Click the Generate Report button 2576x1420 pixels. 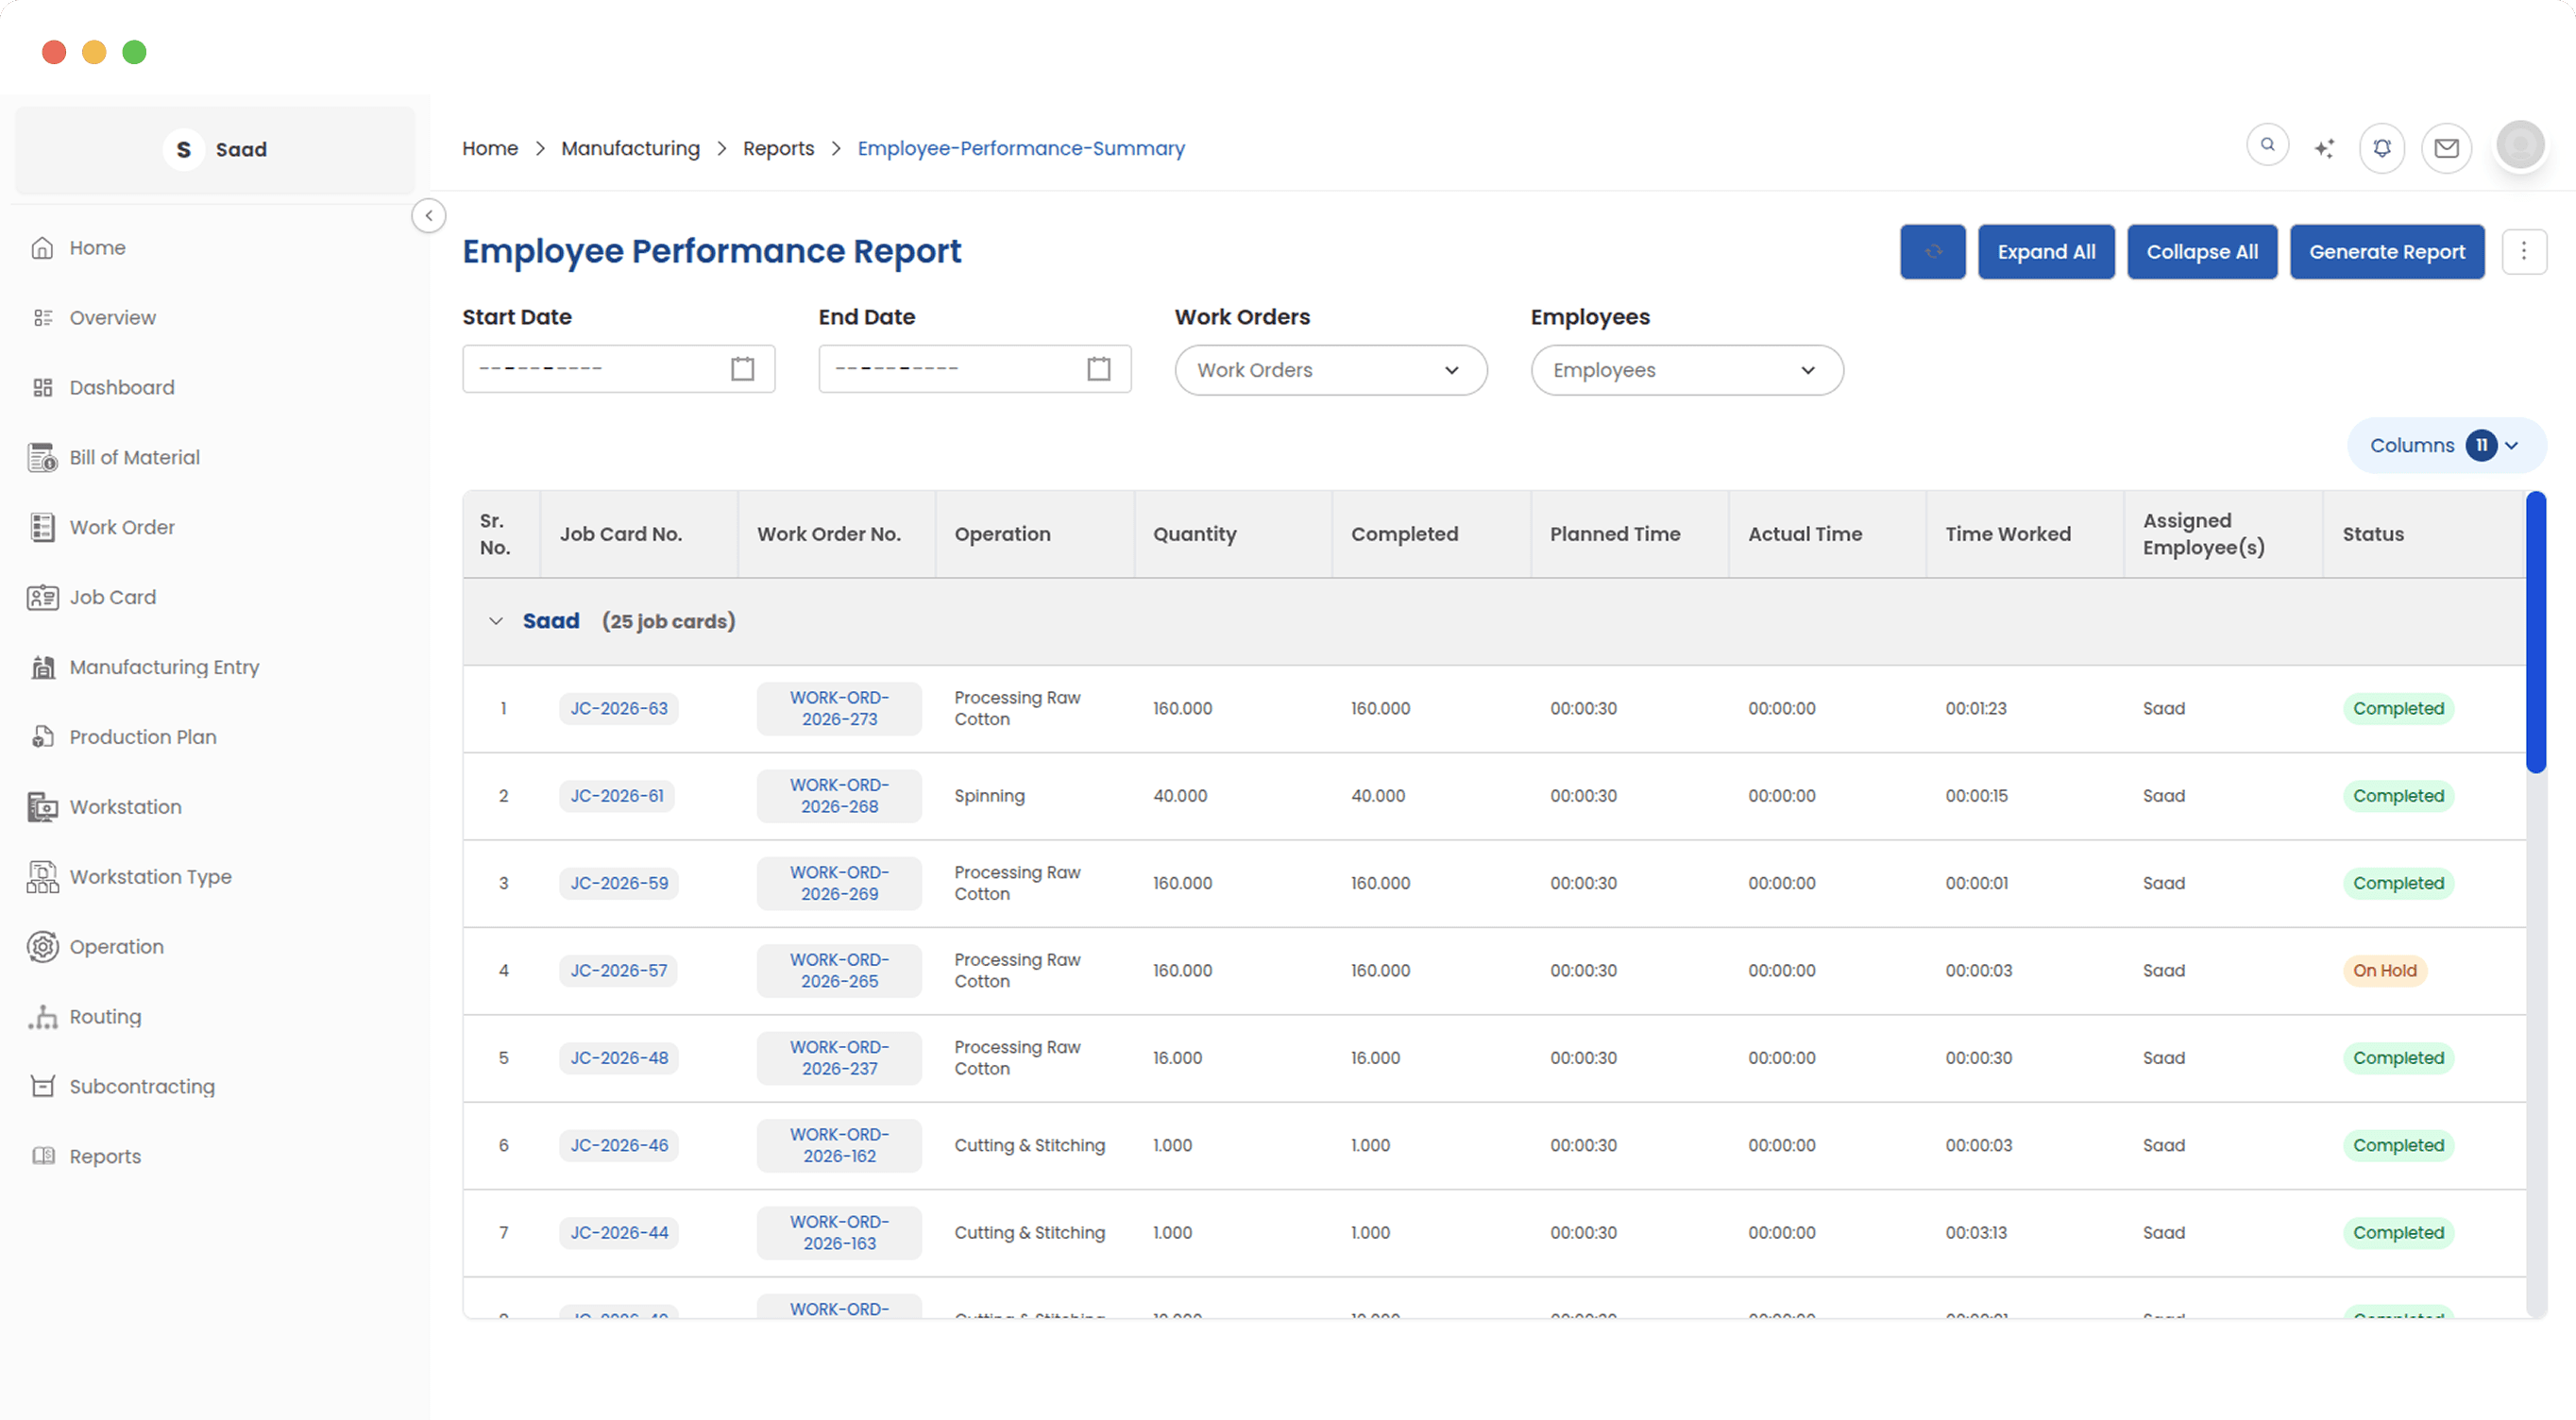coord(2387,251)
